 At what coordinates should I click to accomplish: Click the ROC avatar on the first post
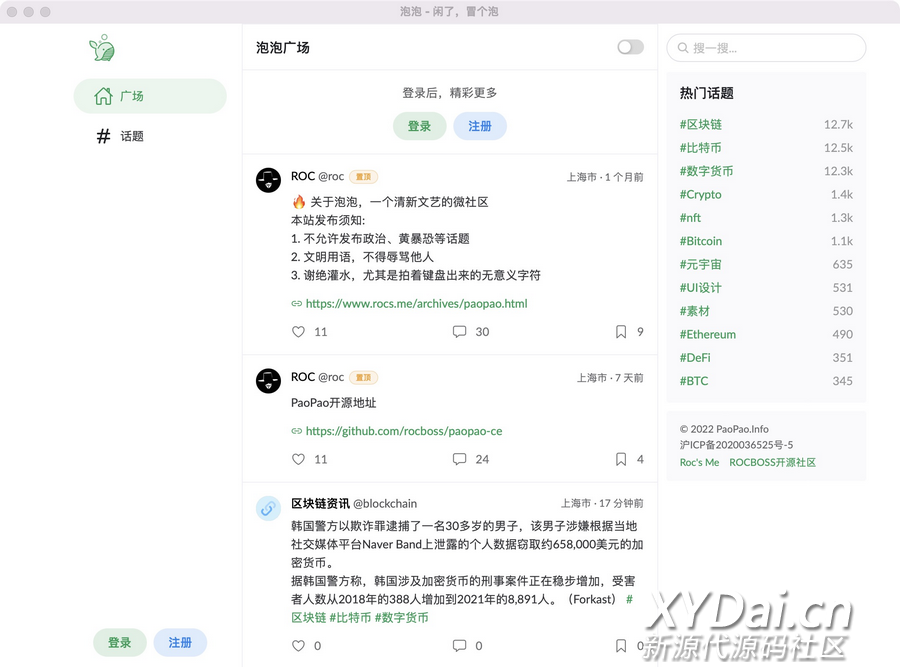[x=268, y=180]
